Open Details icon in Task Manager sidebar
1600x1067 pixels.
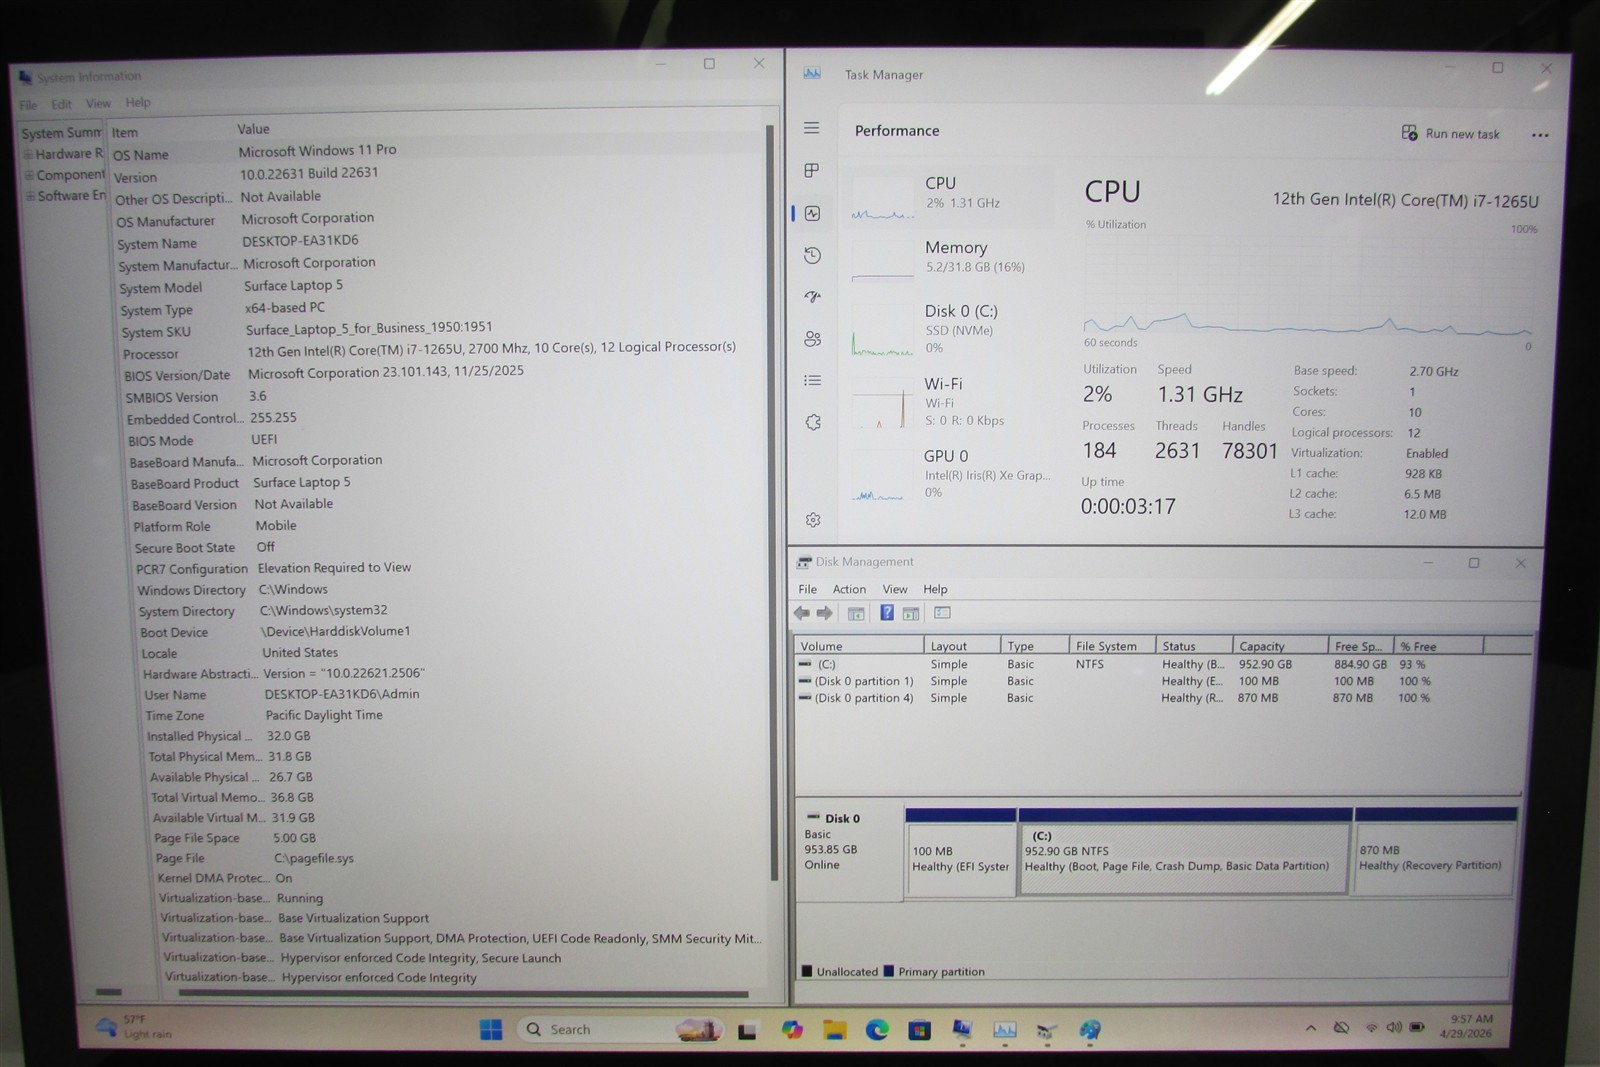[x=812, y=381]
